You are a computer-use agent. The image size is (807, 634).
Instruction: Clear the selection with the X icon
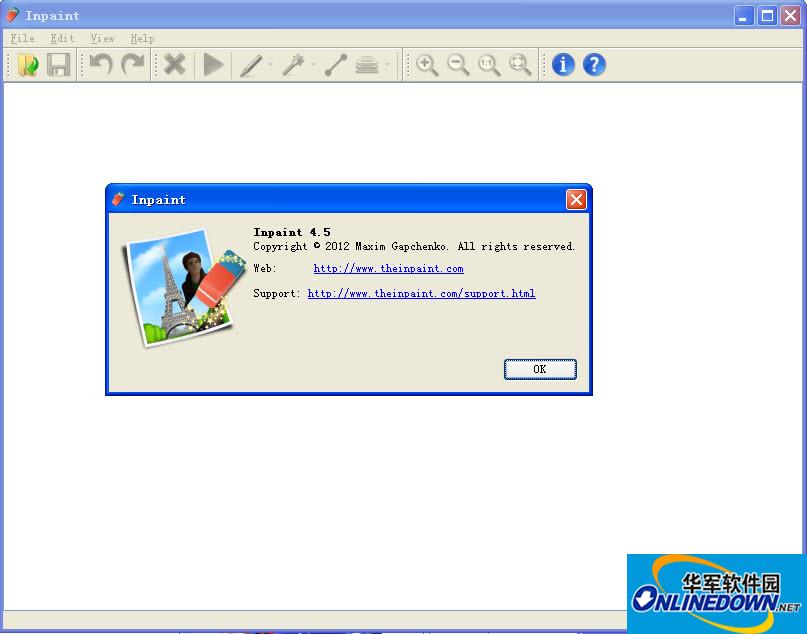point(174,65)
